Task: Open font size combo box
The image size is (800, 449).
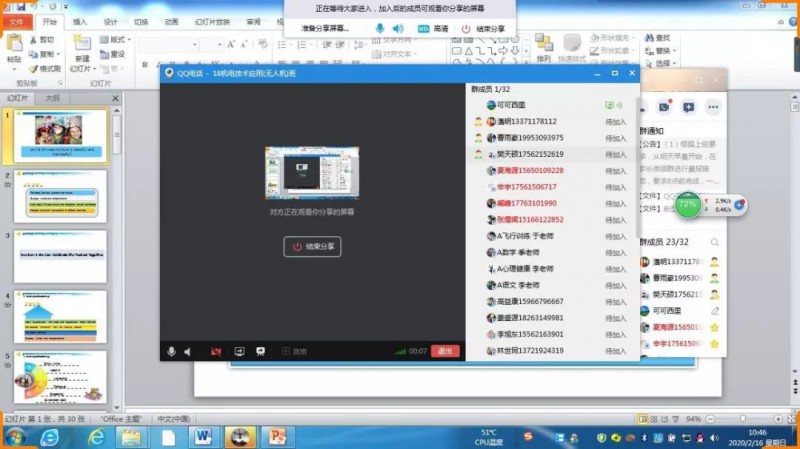Action: click(211, 45)
